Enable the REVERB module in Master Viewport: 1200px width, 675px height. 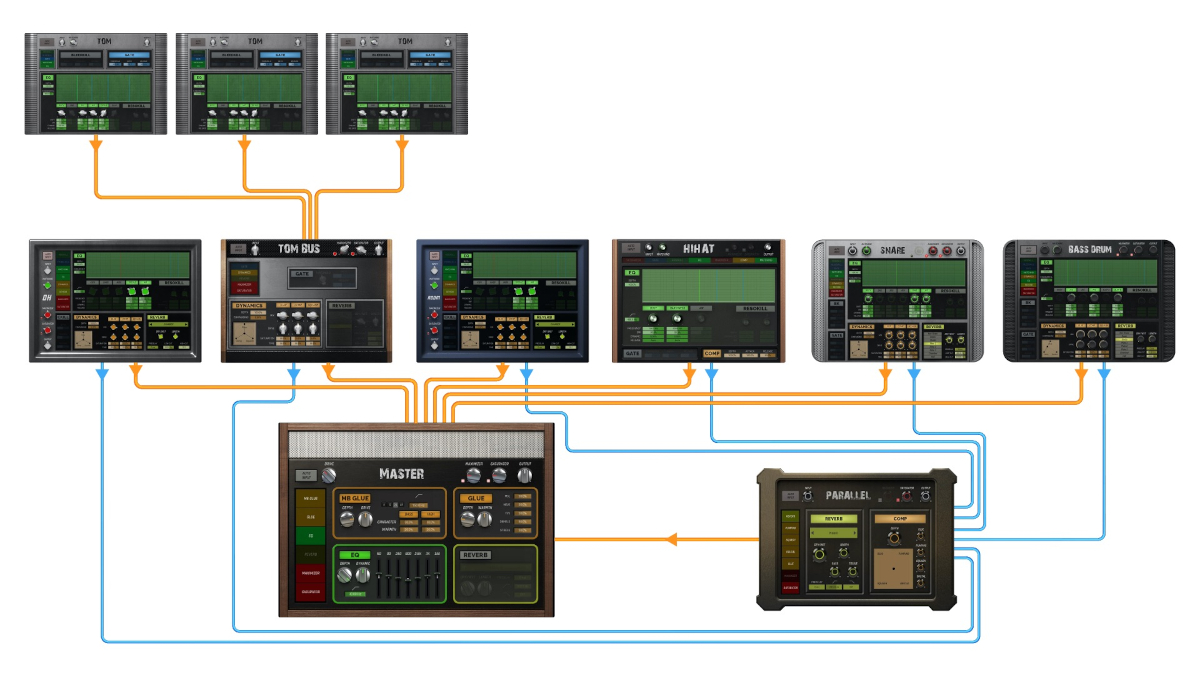[475, 555]
